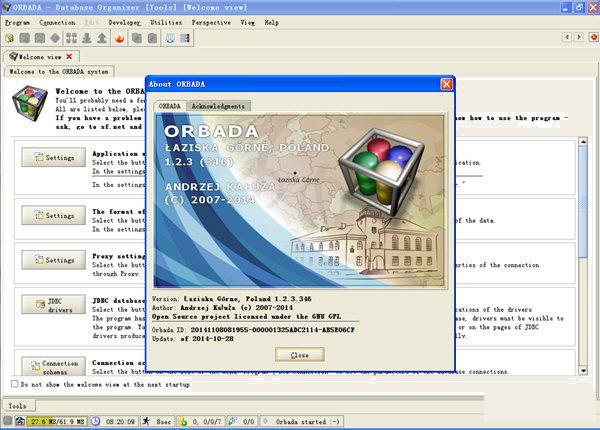The image size is (600, 430).
Task: Switch to the Acknowledgments tab
Action: 218,105
